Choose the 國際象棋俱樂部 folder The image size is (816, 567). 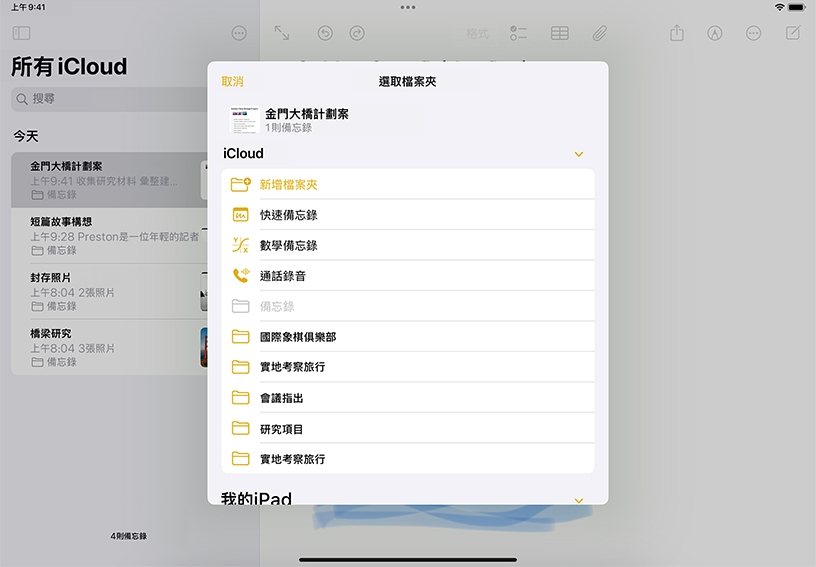(298, 337)
